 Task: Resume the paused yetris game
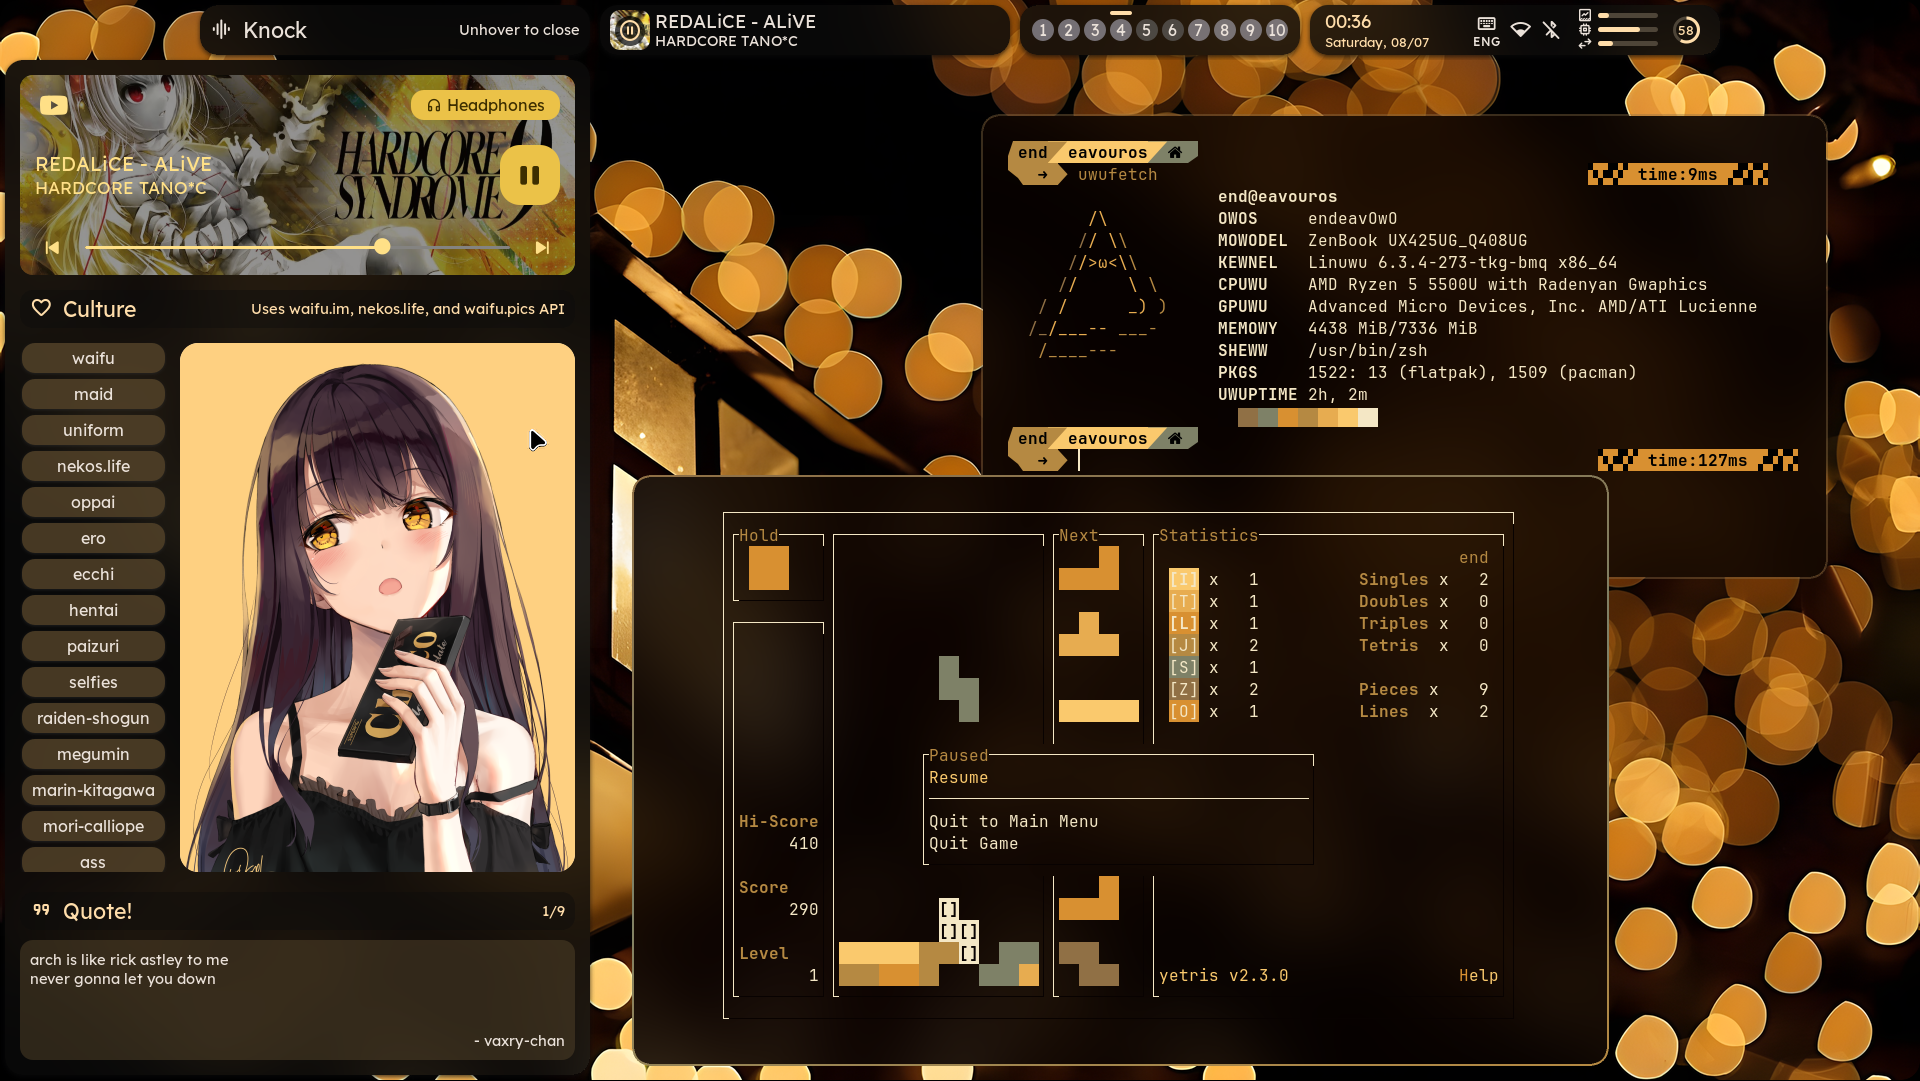pos(958,777)
